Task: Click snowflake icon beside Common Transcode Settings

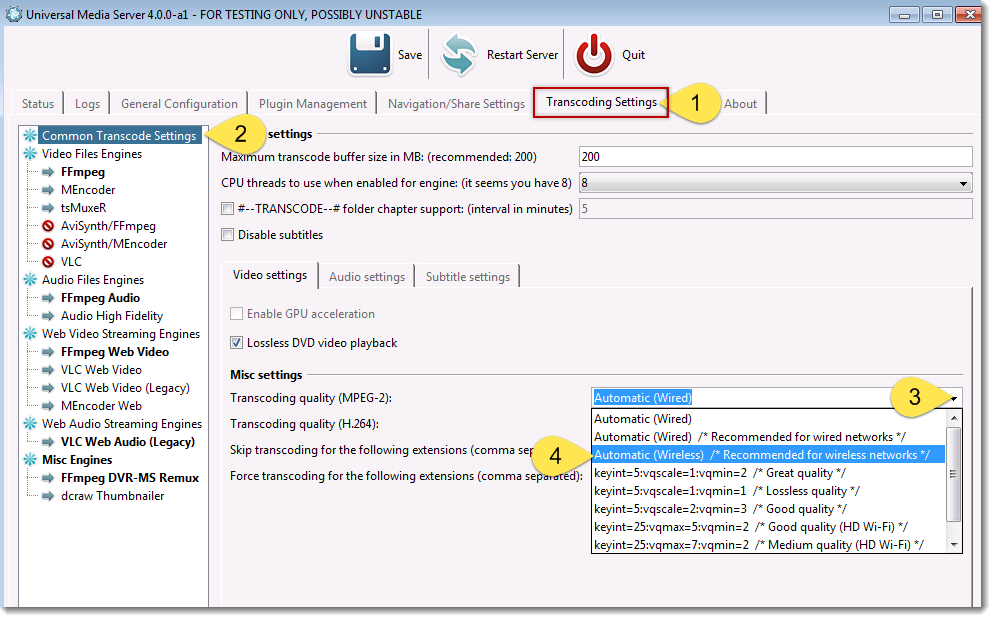Action: [x=30, y=135]
